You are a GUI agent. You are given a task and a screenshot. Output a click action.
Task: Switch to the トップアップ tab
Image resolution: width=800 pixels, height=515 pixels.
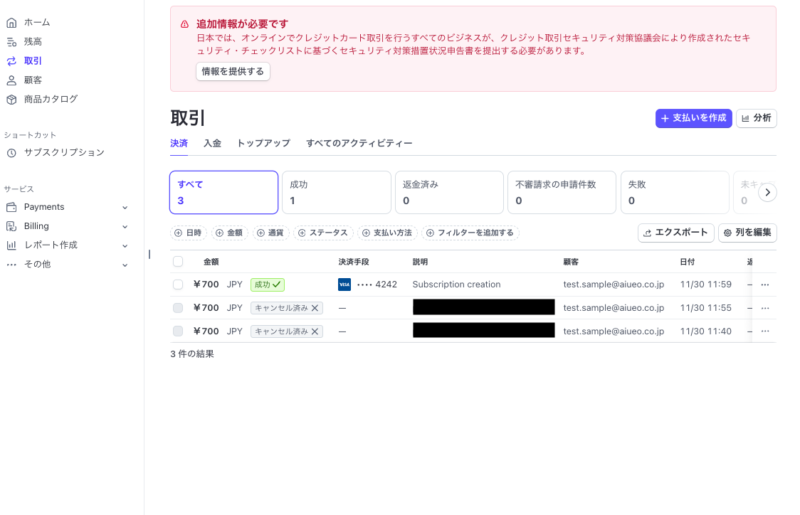coord(263,143)
